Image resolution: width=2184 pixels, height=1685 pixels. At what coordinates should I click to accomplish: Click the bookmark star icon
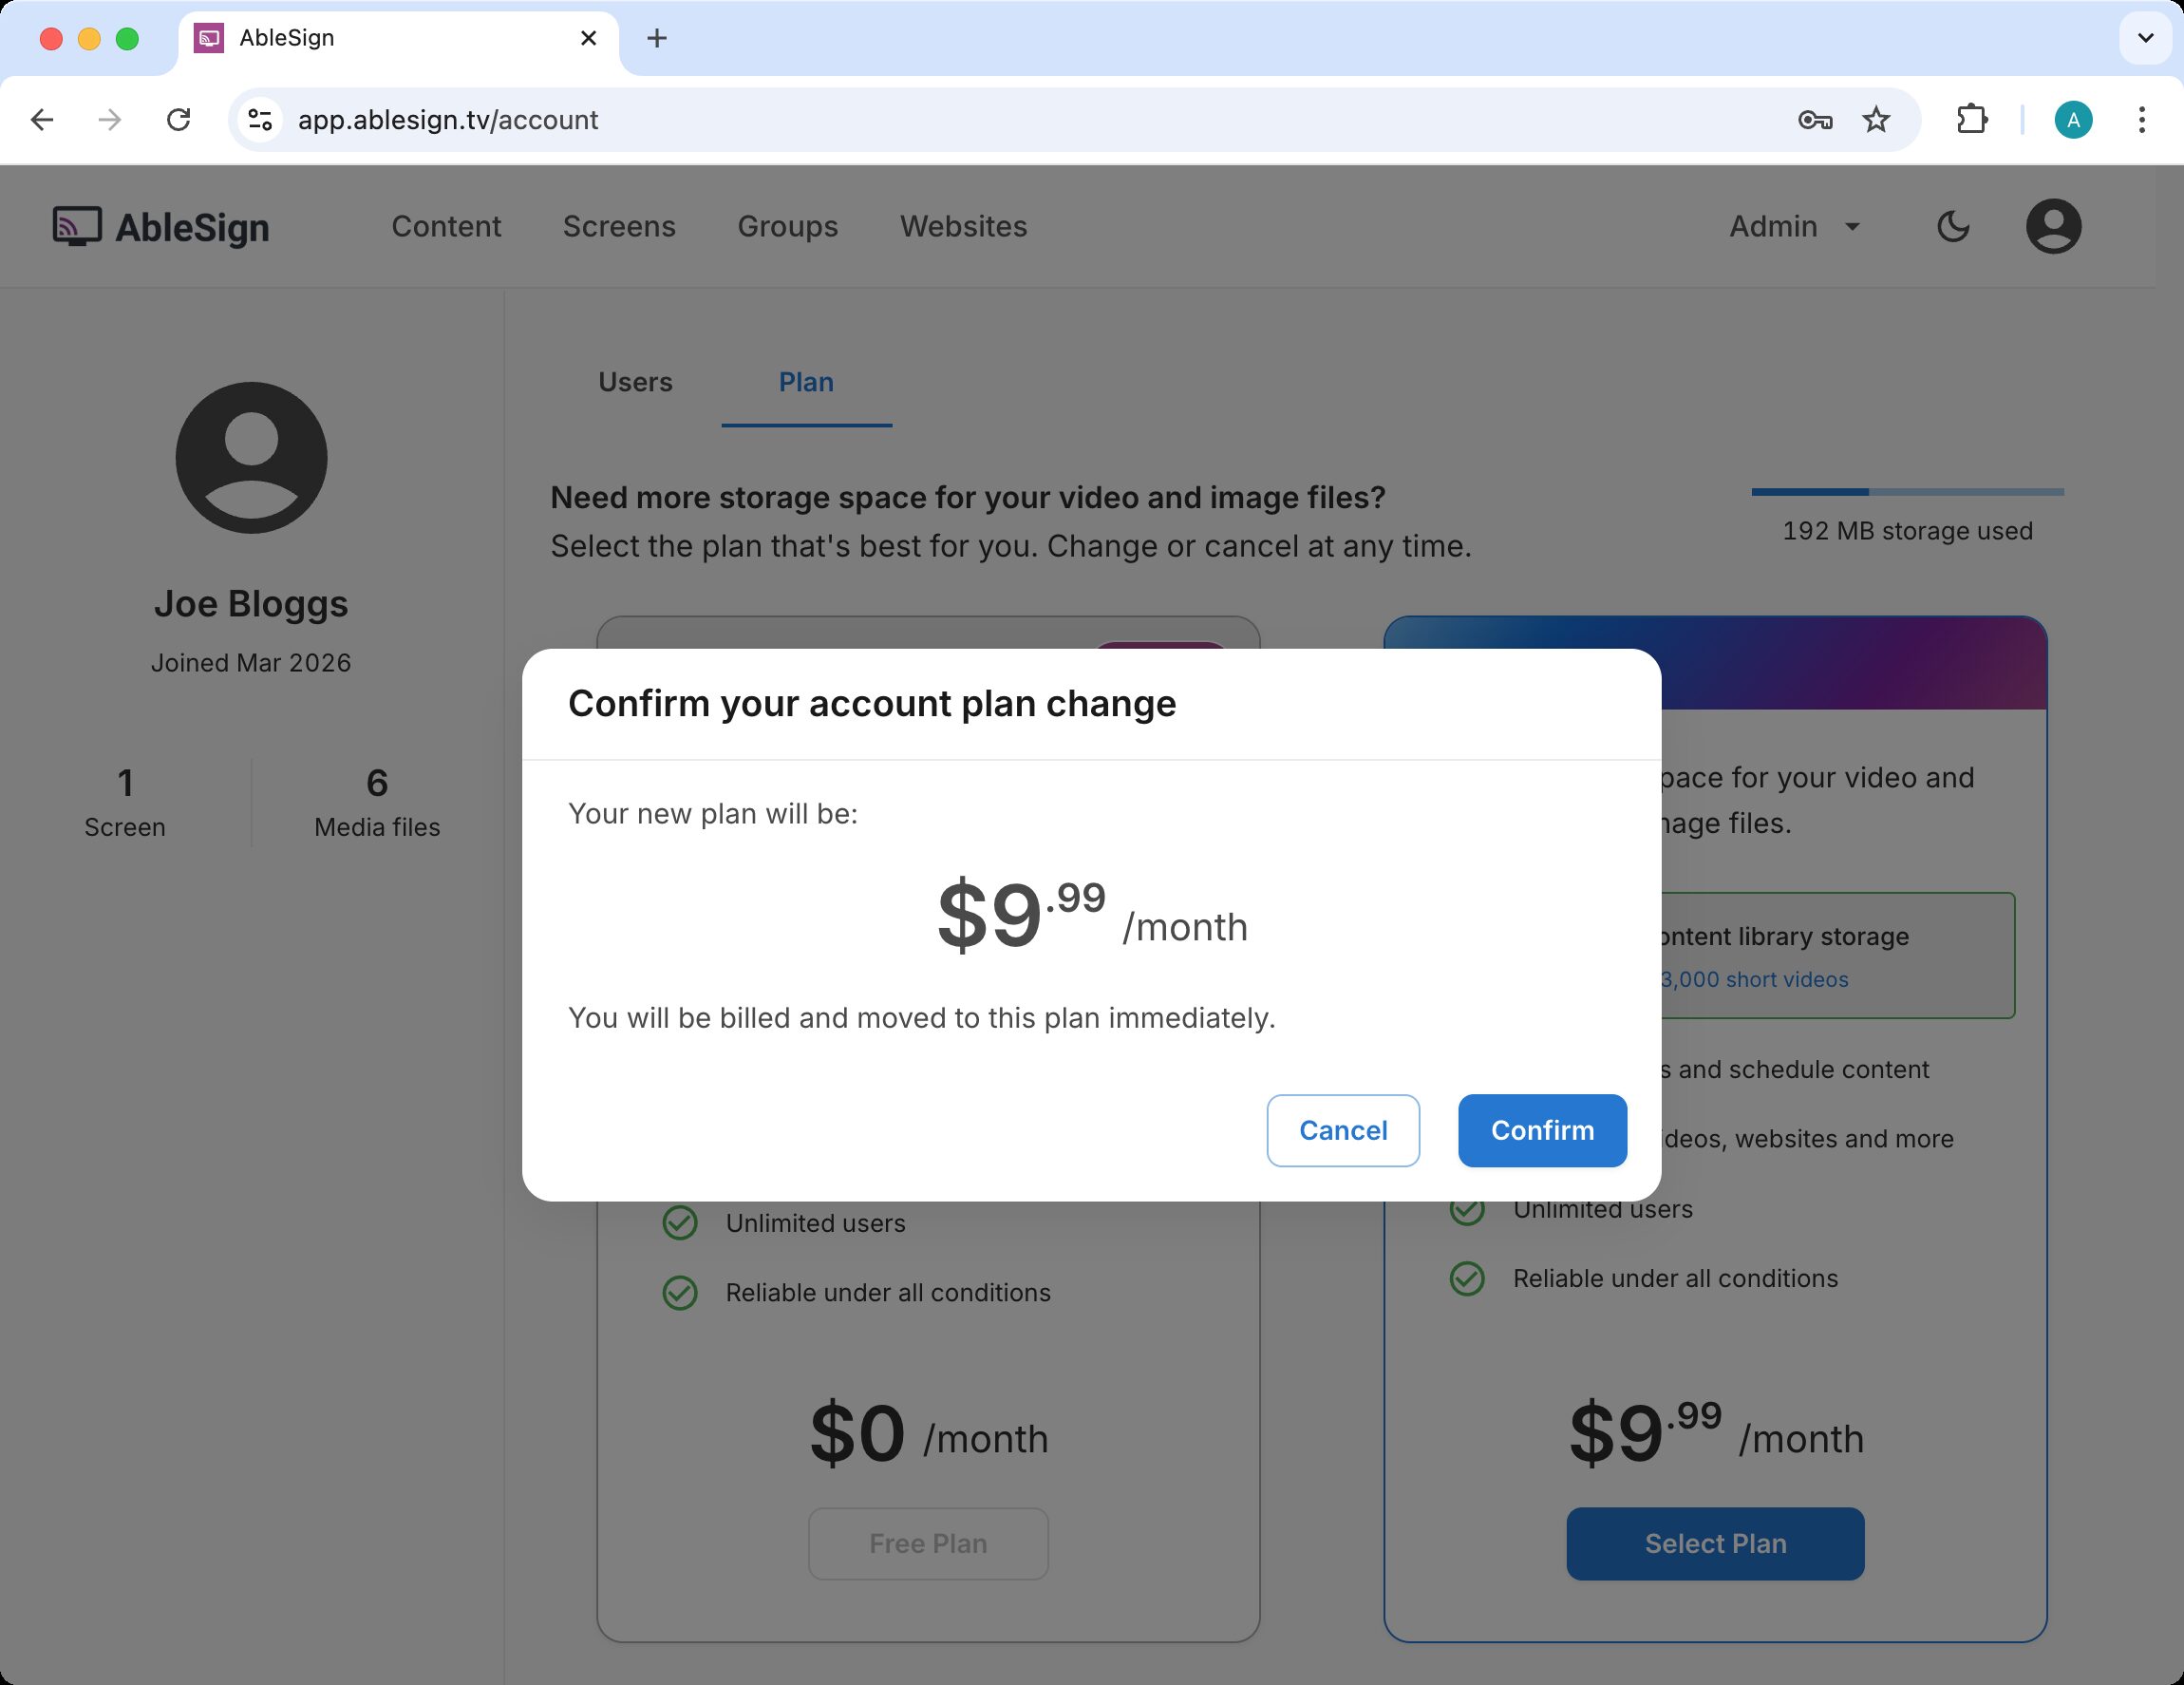1876,120
